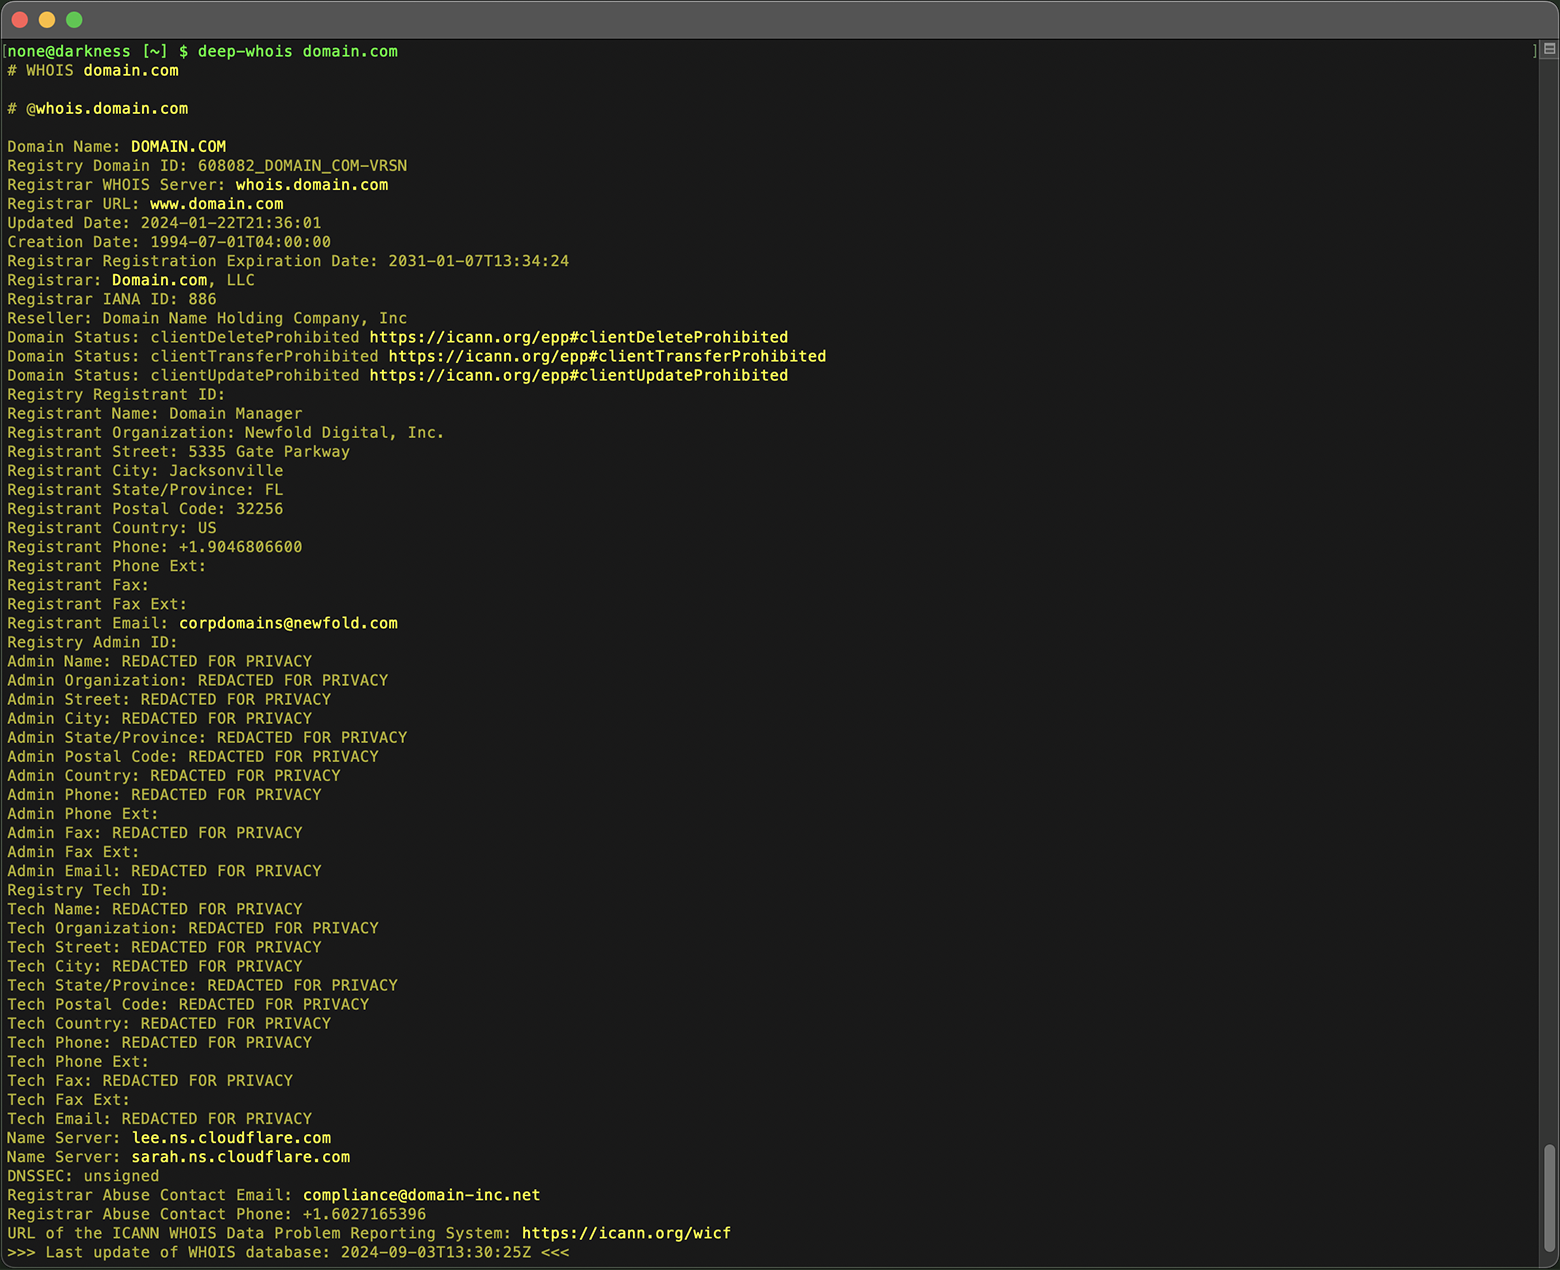Open the clientTransferProhibited ICANN status link
The width and height of the screenshot is (1560, 1270).
tap(605, 356)
